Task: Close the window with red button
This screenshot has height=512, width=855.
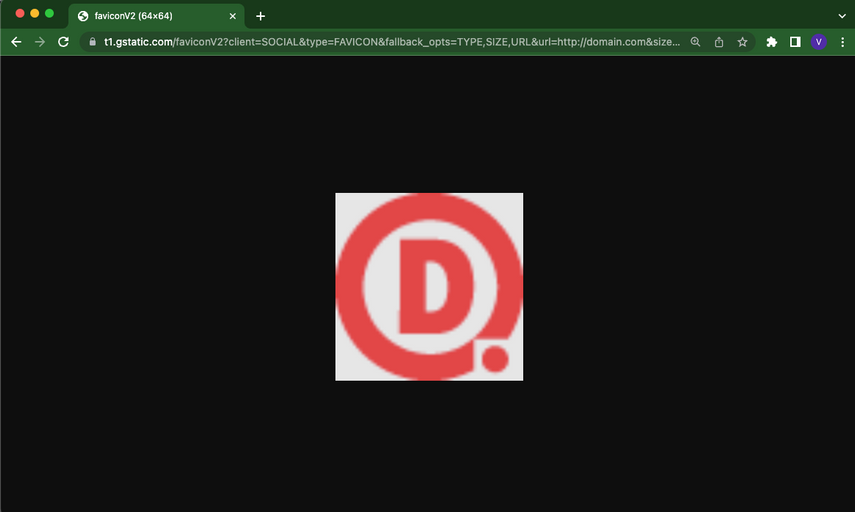Action: [x=20, y=14]
